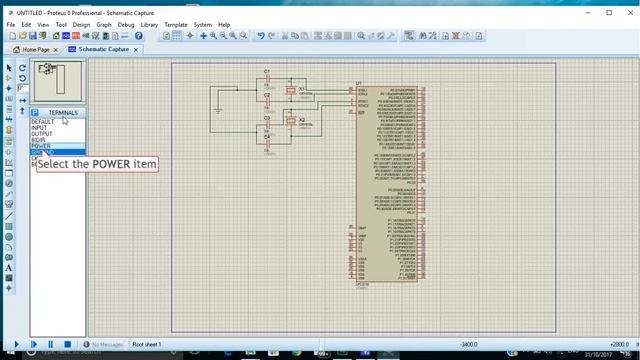Click the Redo arrow icon
The image size is (640, 360).
point(271,36)
